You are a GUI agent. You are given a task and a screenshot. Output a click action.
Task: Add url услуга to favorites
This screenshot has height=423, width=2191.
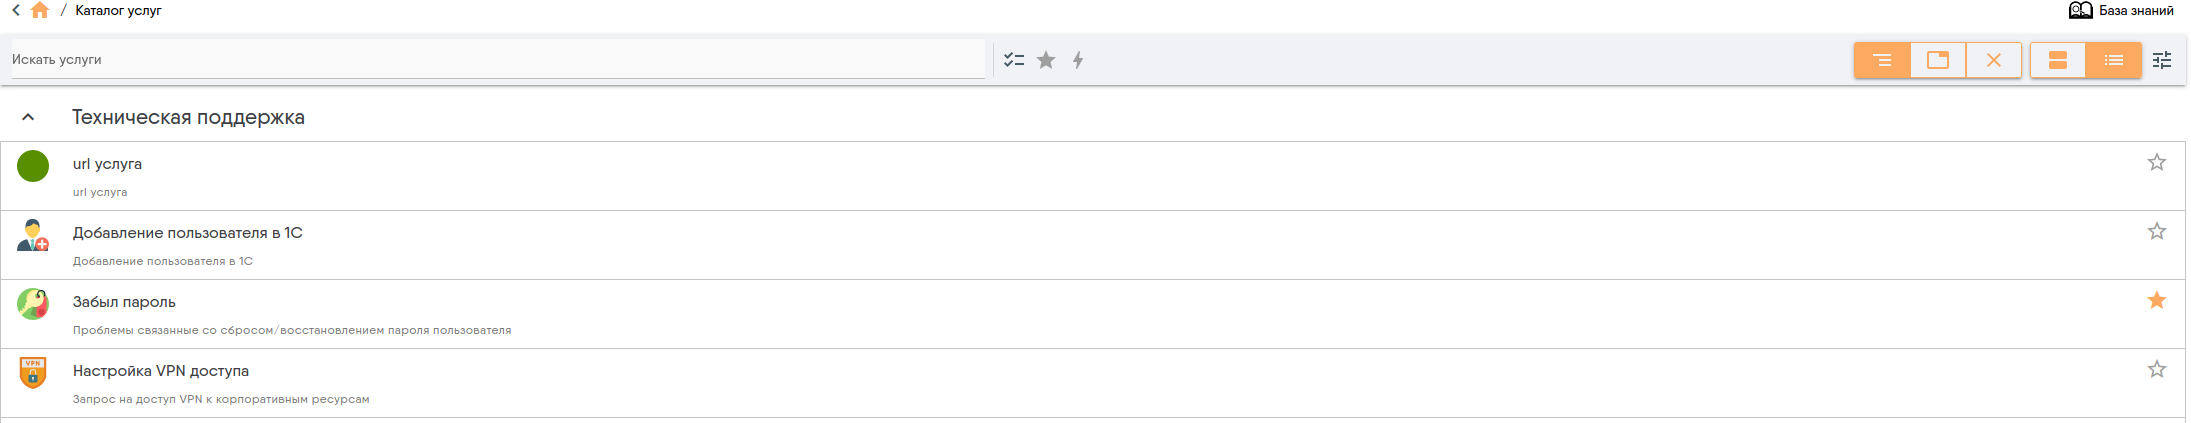[x=2157, y=162]
